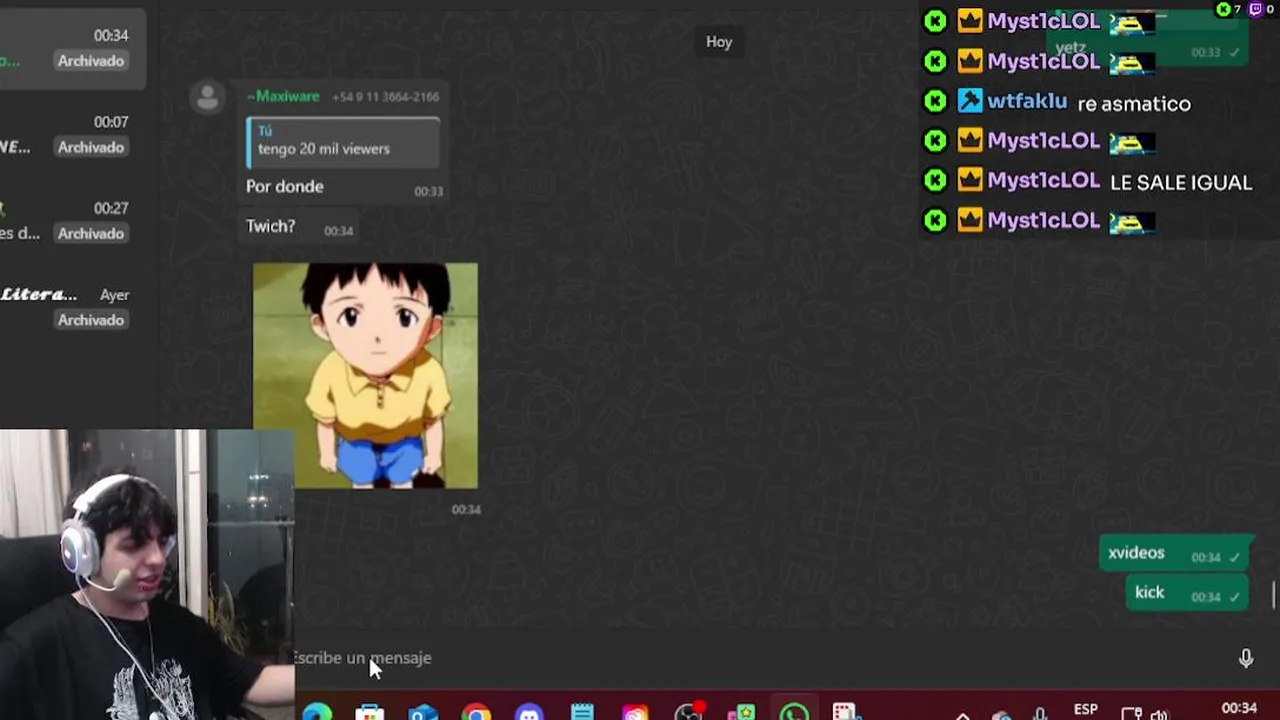1280x720 pixels.
Task: Click the 00:33 timestamp on 'Por donde'
Action: (x=428, y=191)
